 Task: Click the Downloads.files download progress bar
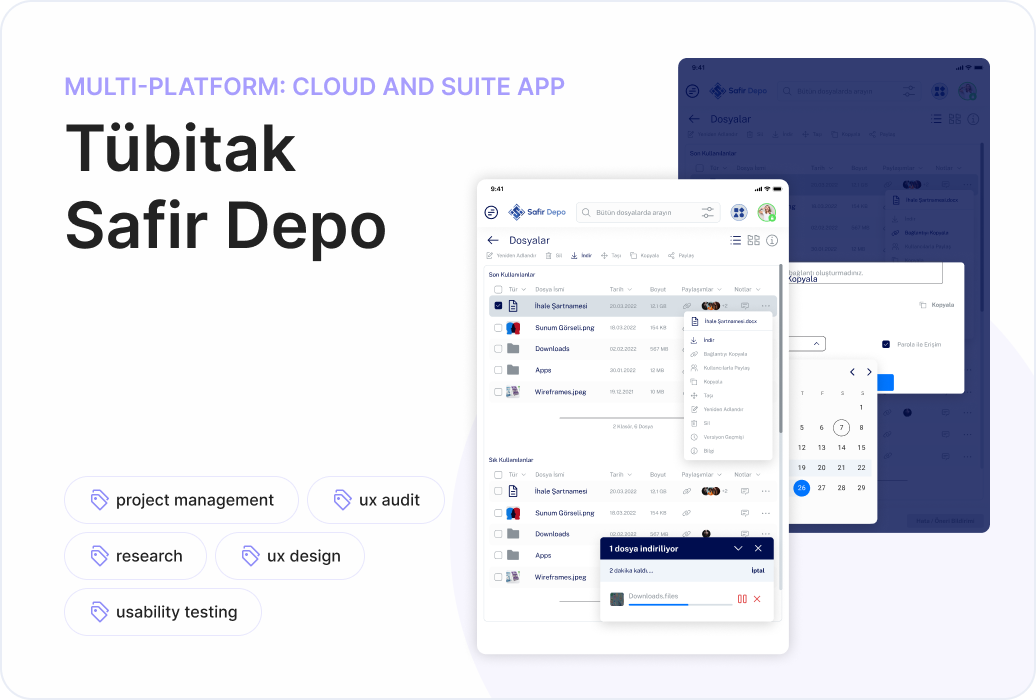click(x=680, y=604)
